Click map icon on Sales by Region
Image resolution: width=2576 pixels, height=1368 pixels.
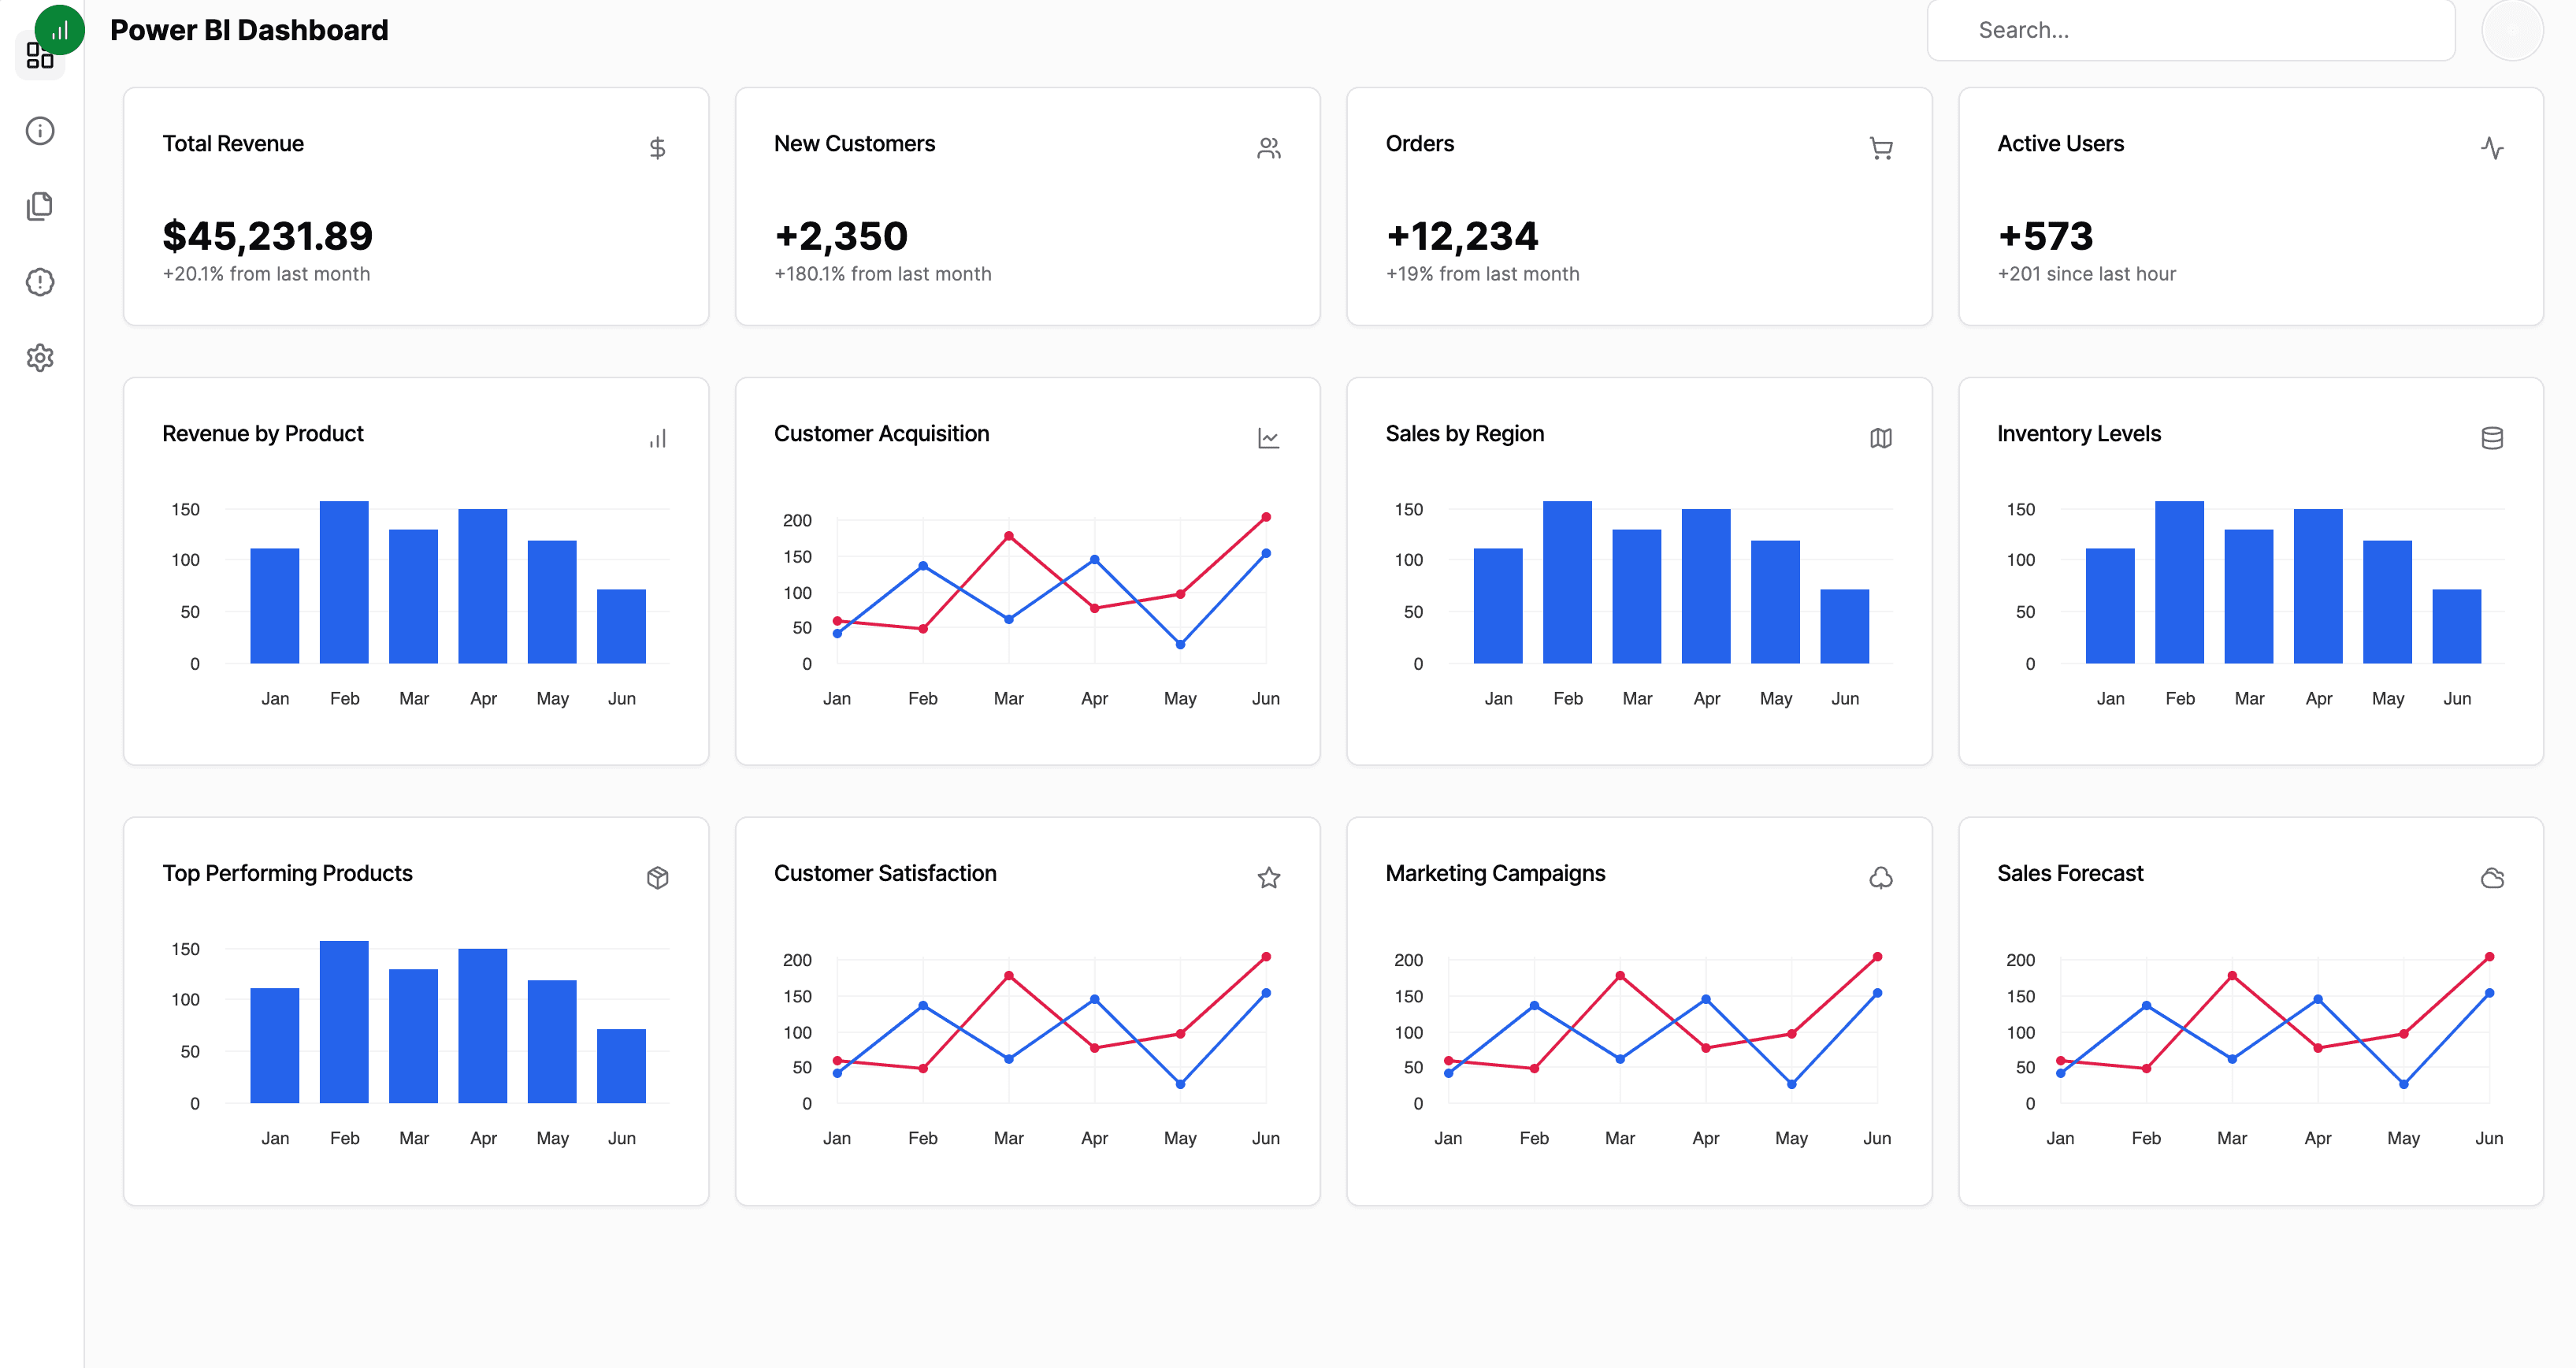pyautogui.click(x=1880, y=438)
